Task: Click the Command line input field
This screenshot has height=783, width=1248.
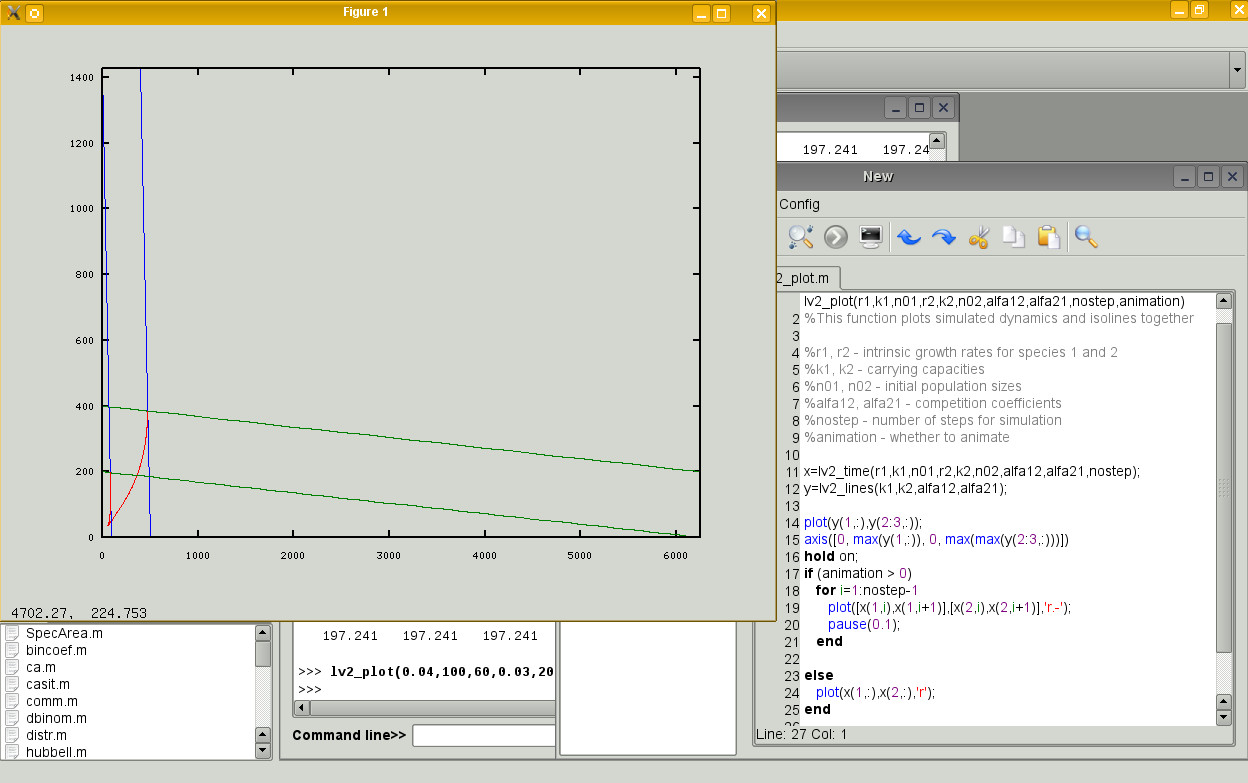Action: pyautogui.click(x=484, y=735)
